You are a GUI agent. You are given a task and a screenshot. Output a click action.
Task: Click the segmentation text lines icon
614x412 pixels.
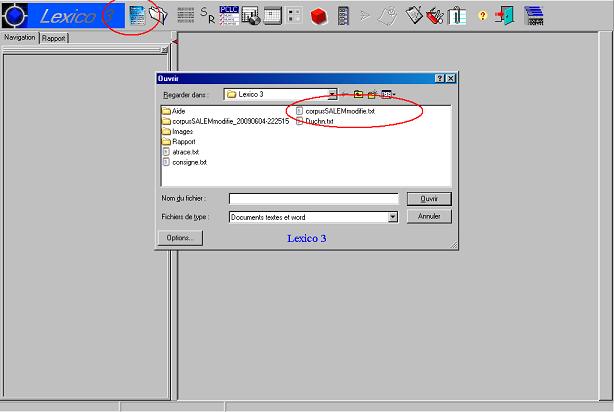coord(186,15)
